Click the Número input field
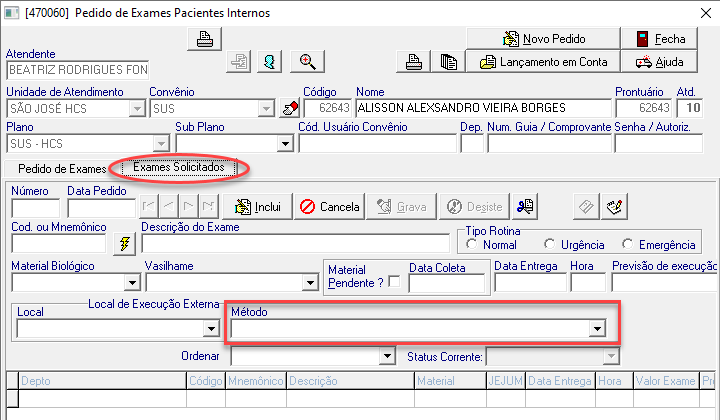Screen dimensions: 720x420 pyautogui.click(x=35, y=208)
